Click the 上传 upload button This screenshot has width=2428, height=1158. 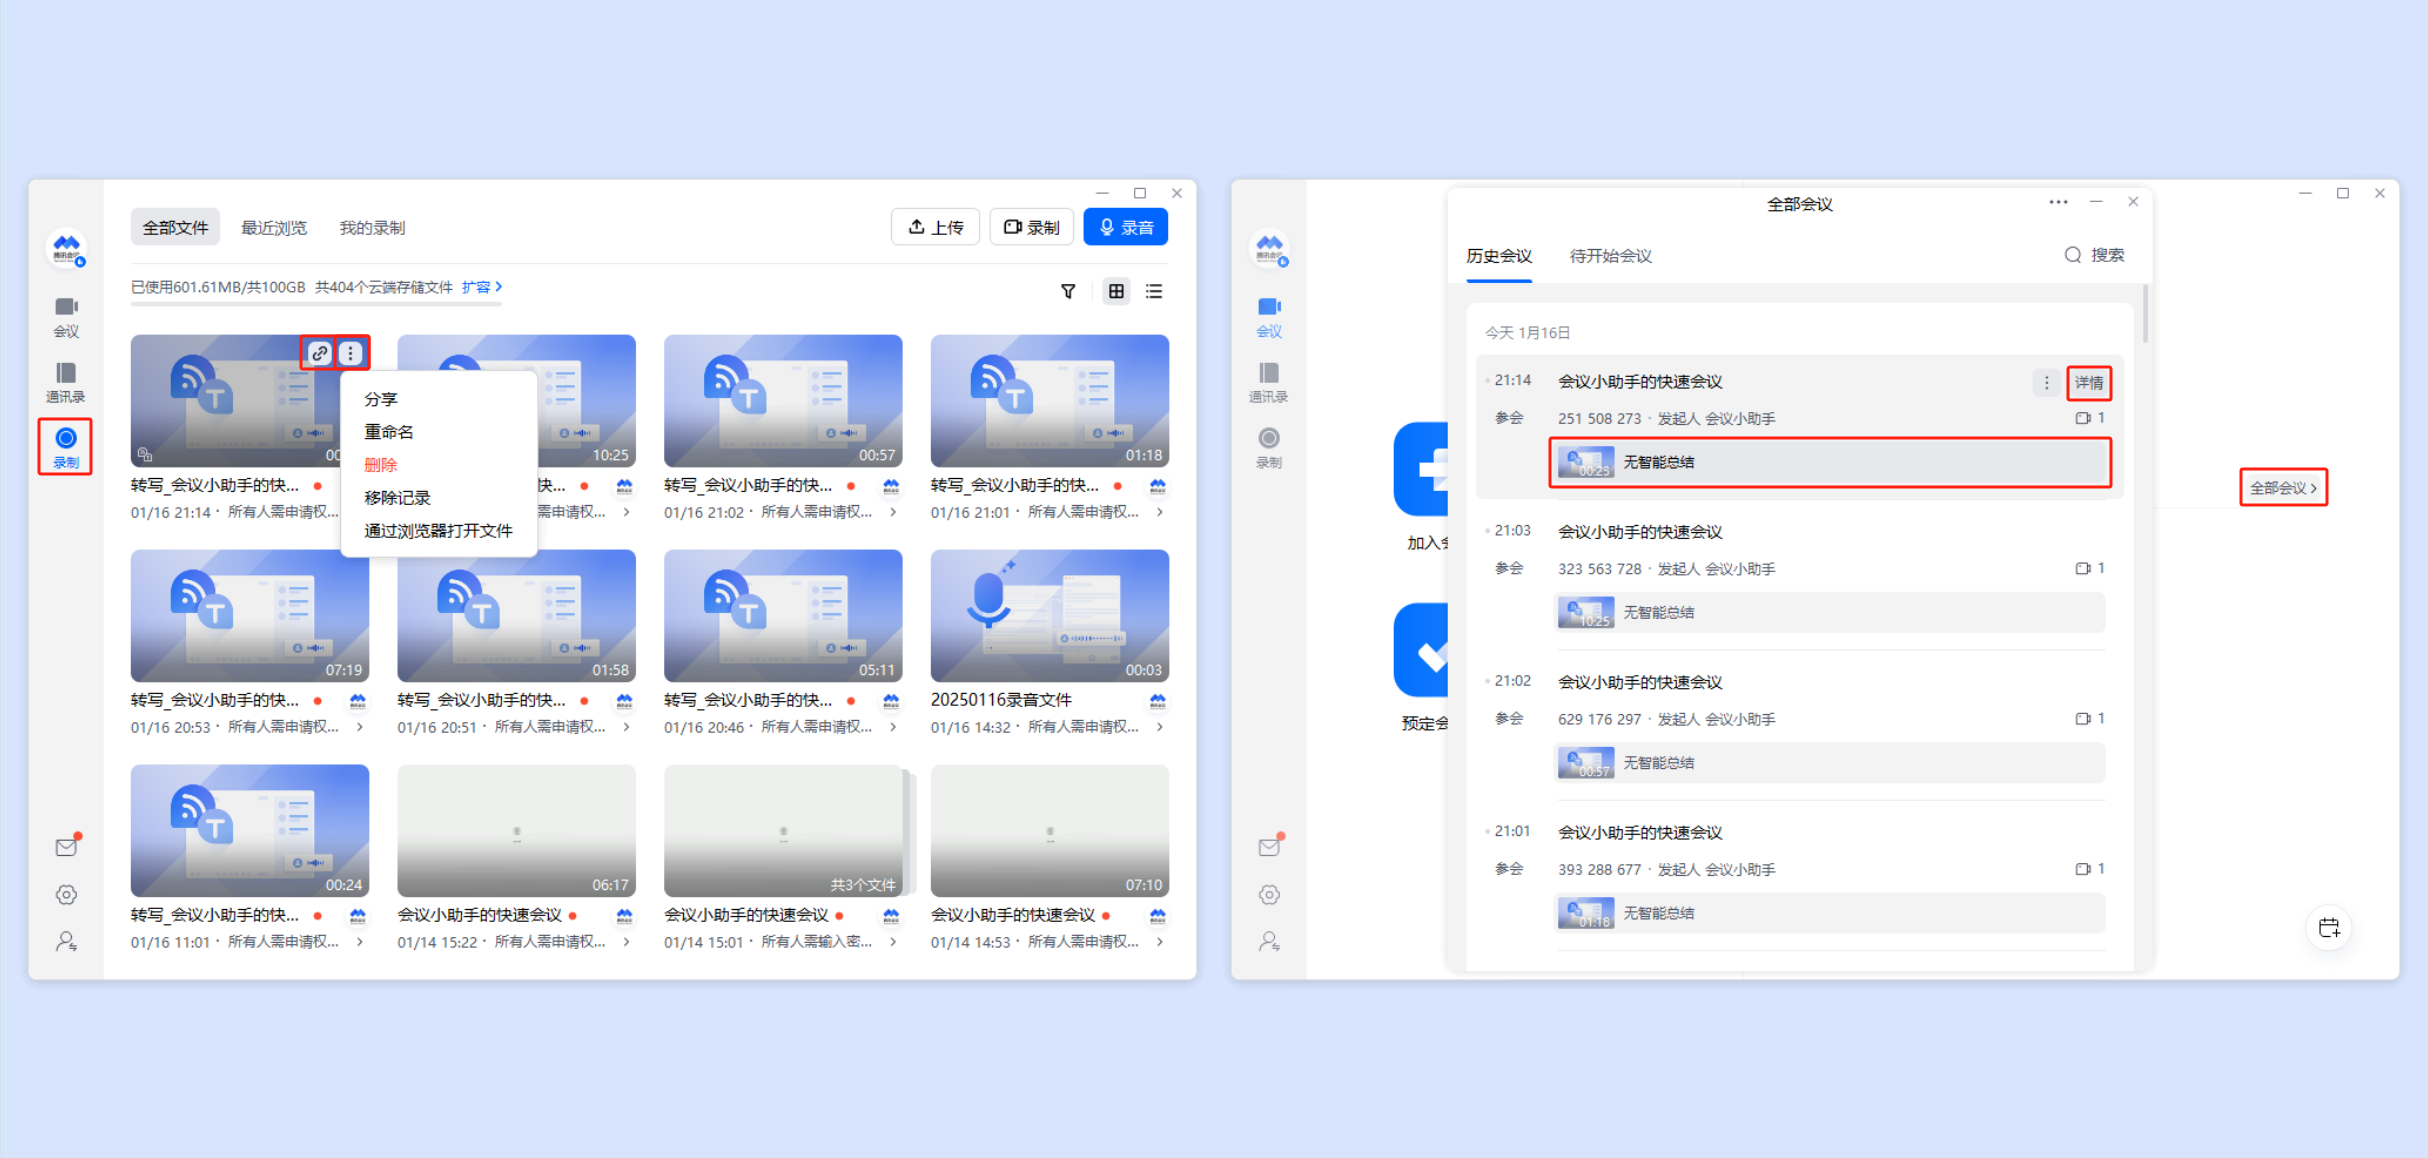935,227
